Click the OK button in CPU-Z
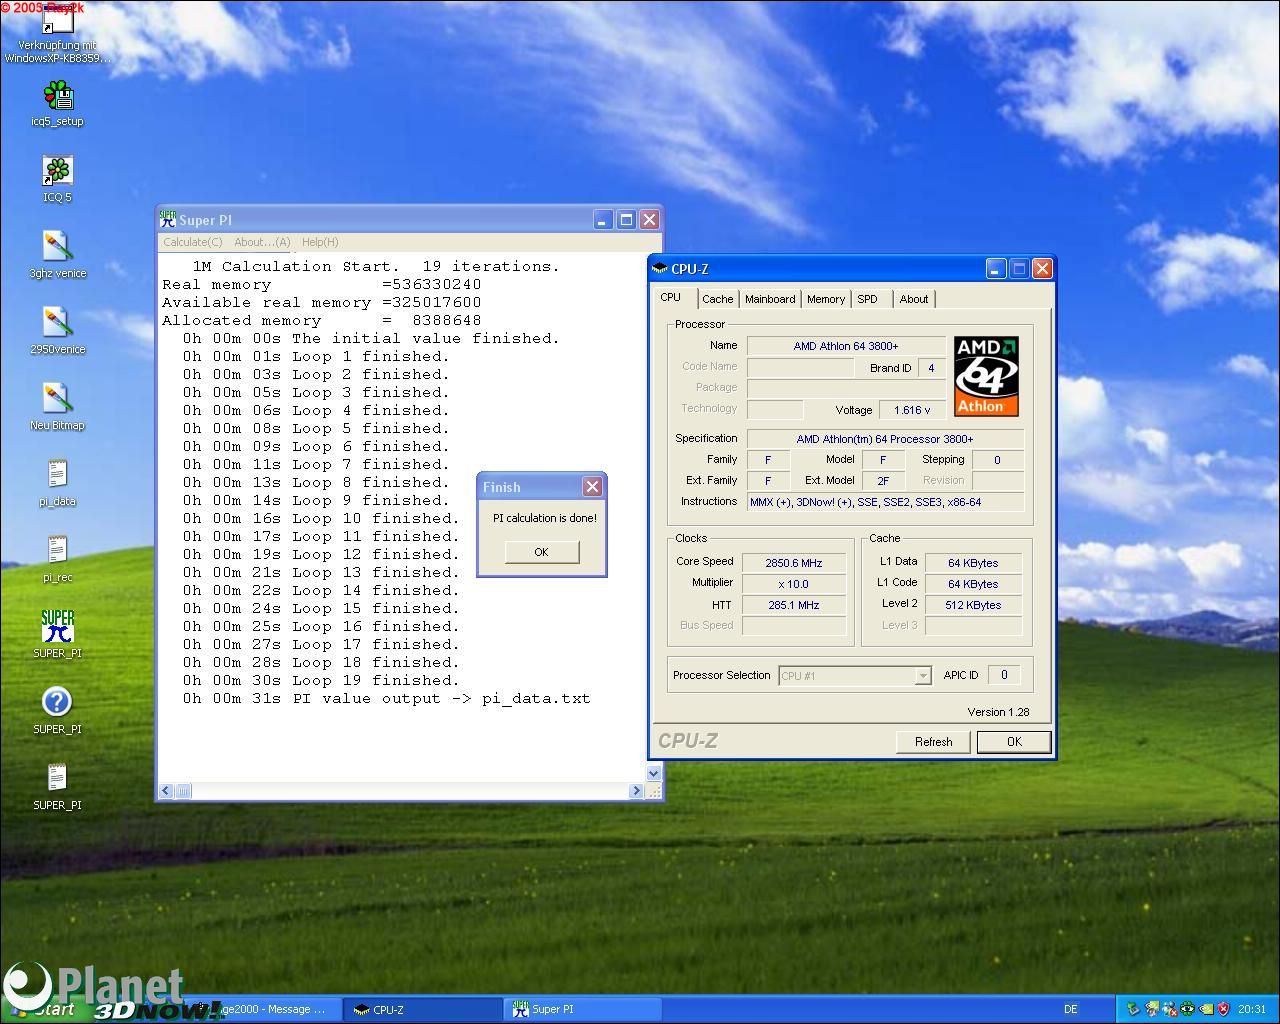The height and width of the screenshot is (1024, 1280). [1014, 742]
